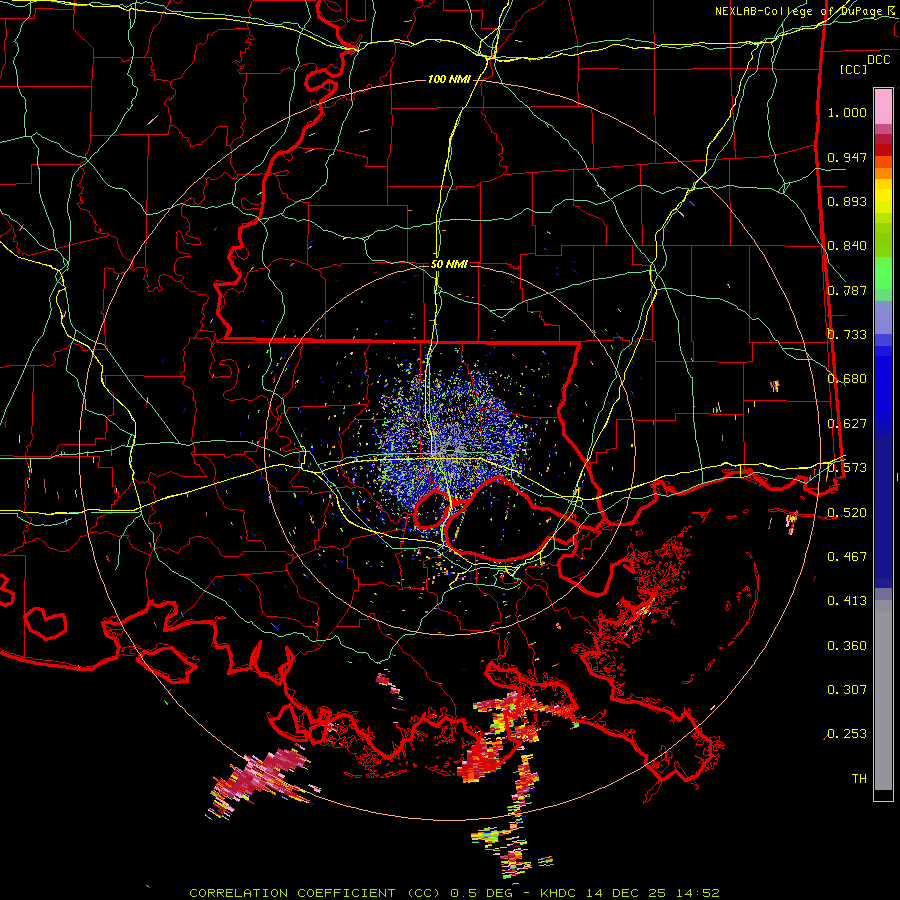Pick the gray color band on scale
The width and height of the screenshot is (900, 900).
[883, 695]
